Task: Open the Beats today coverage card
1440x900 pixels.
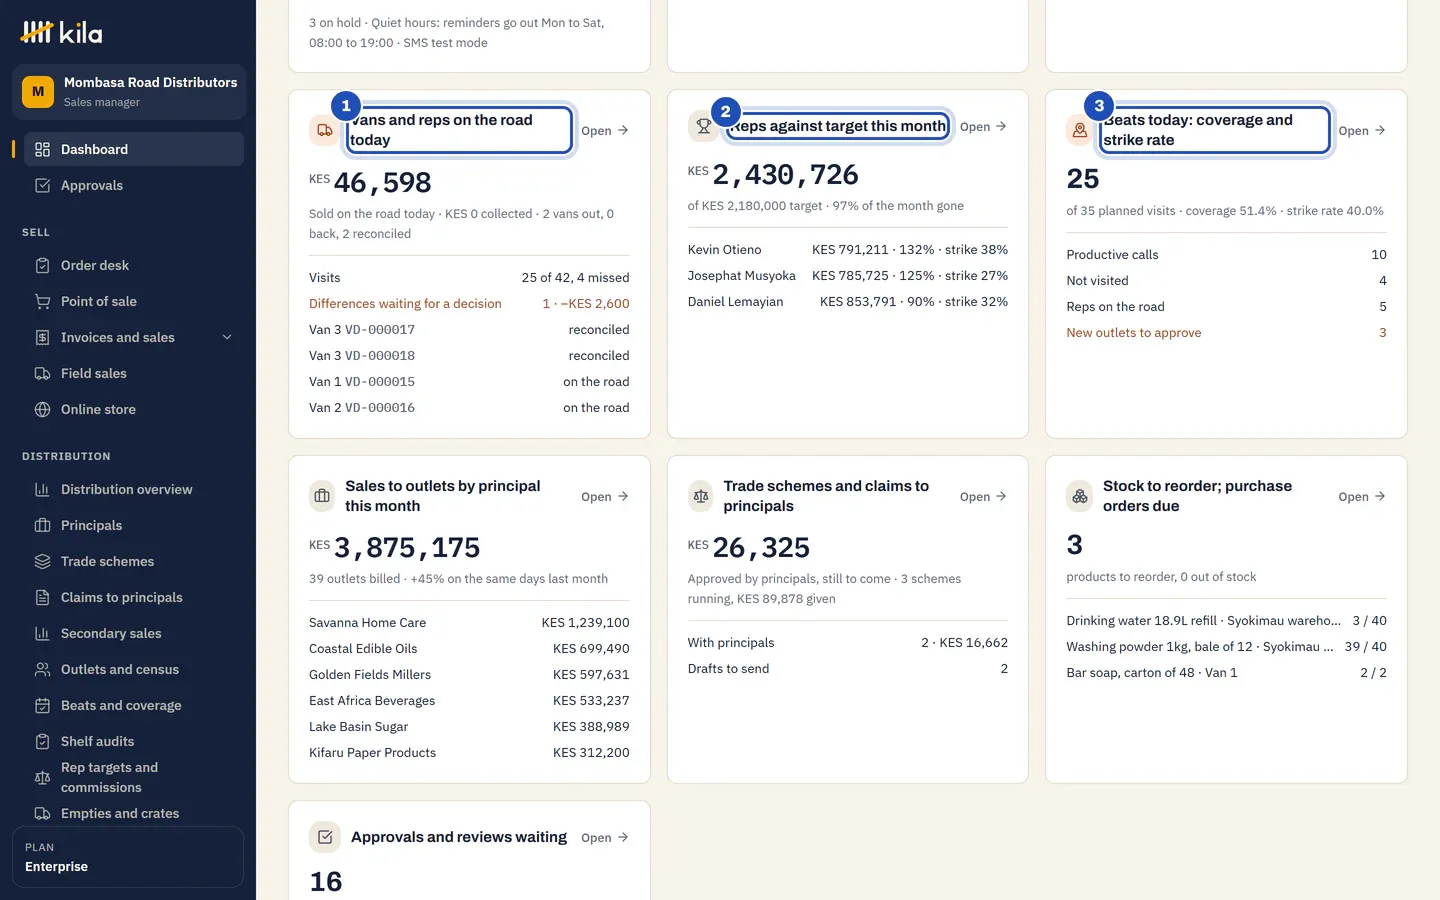Action: click(1362, 130)
